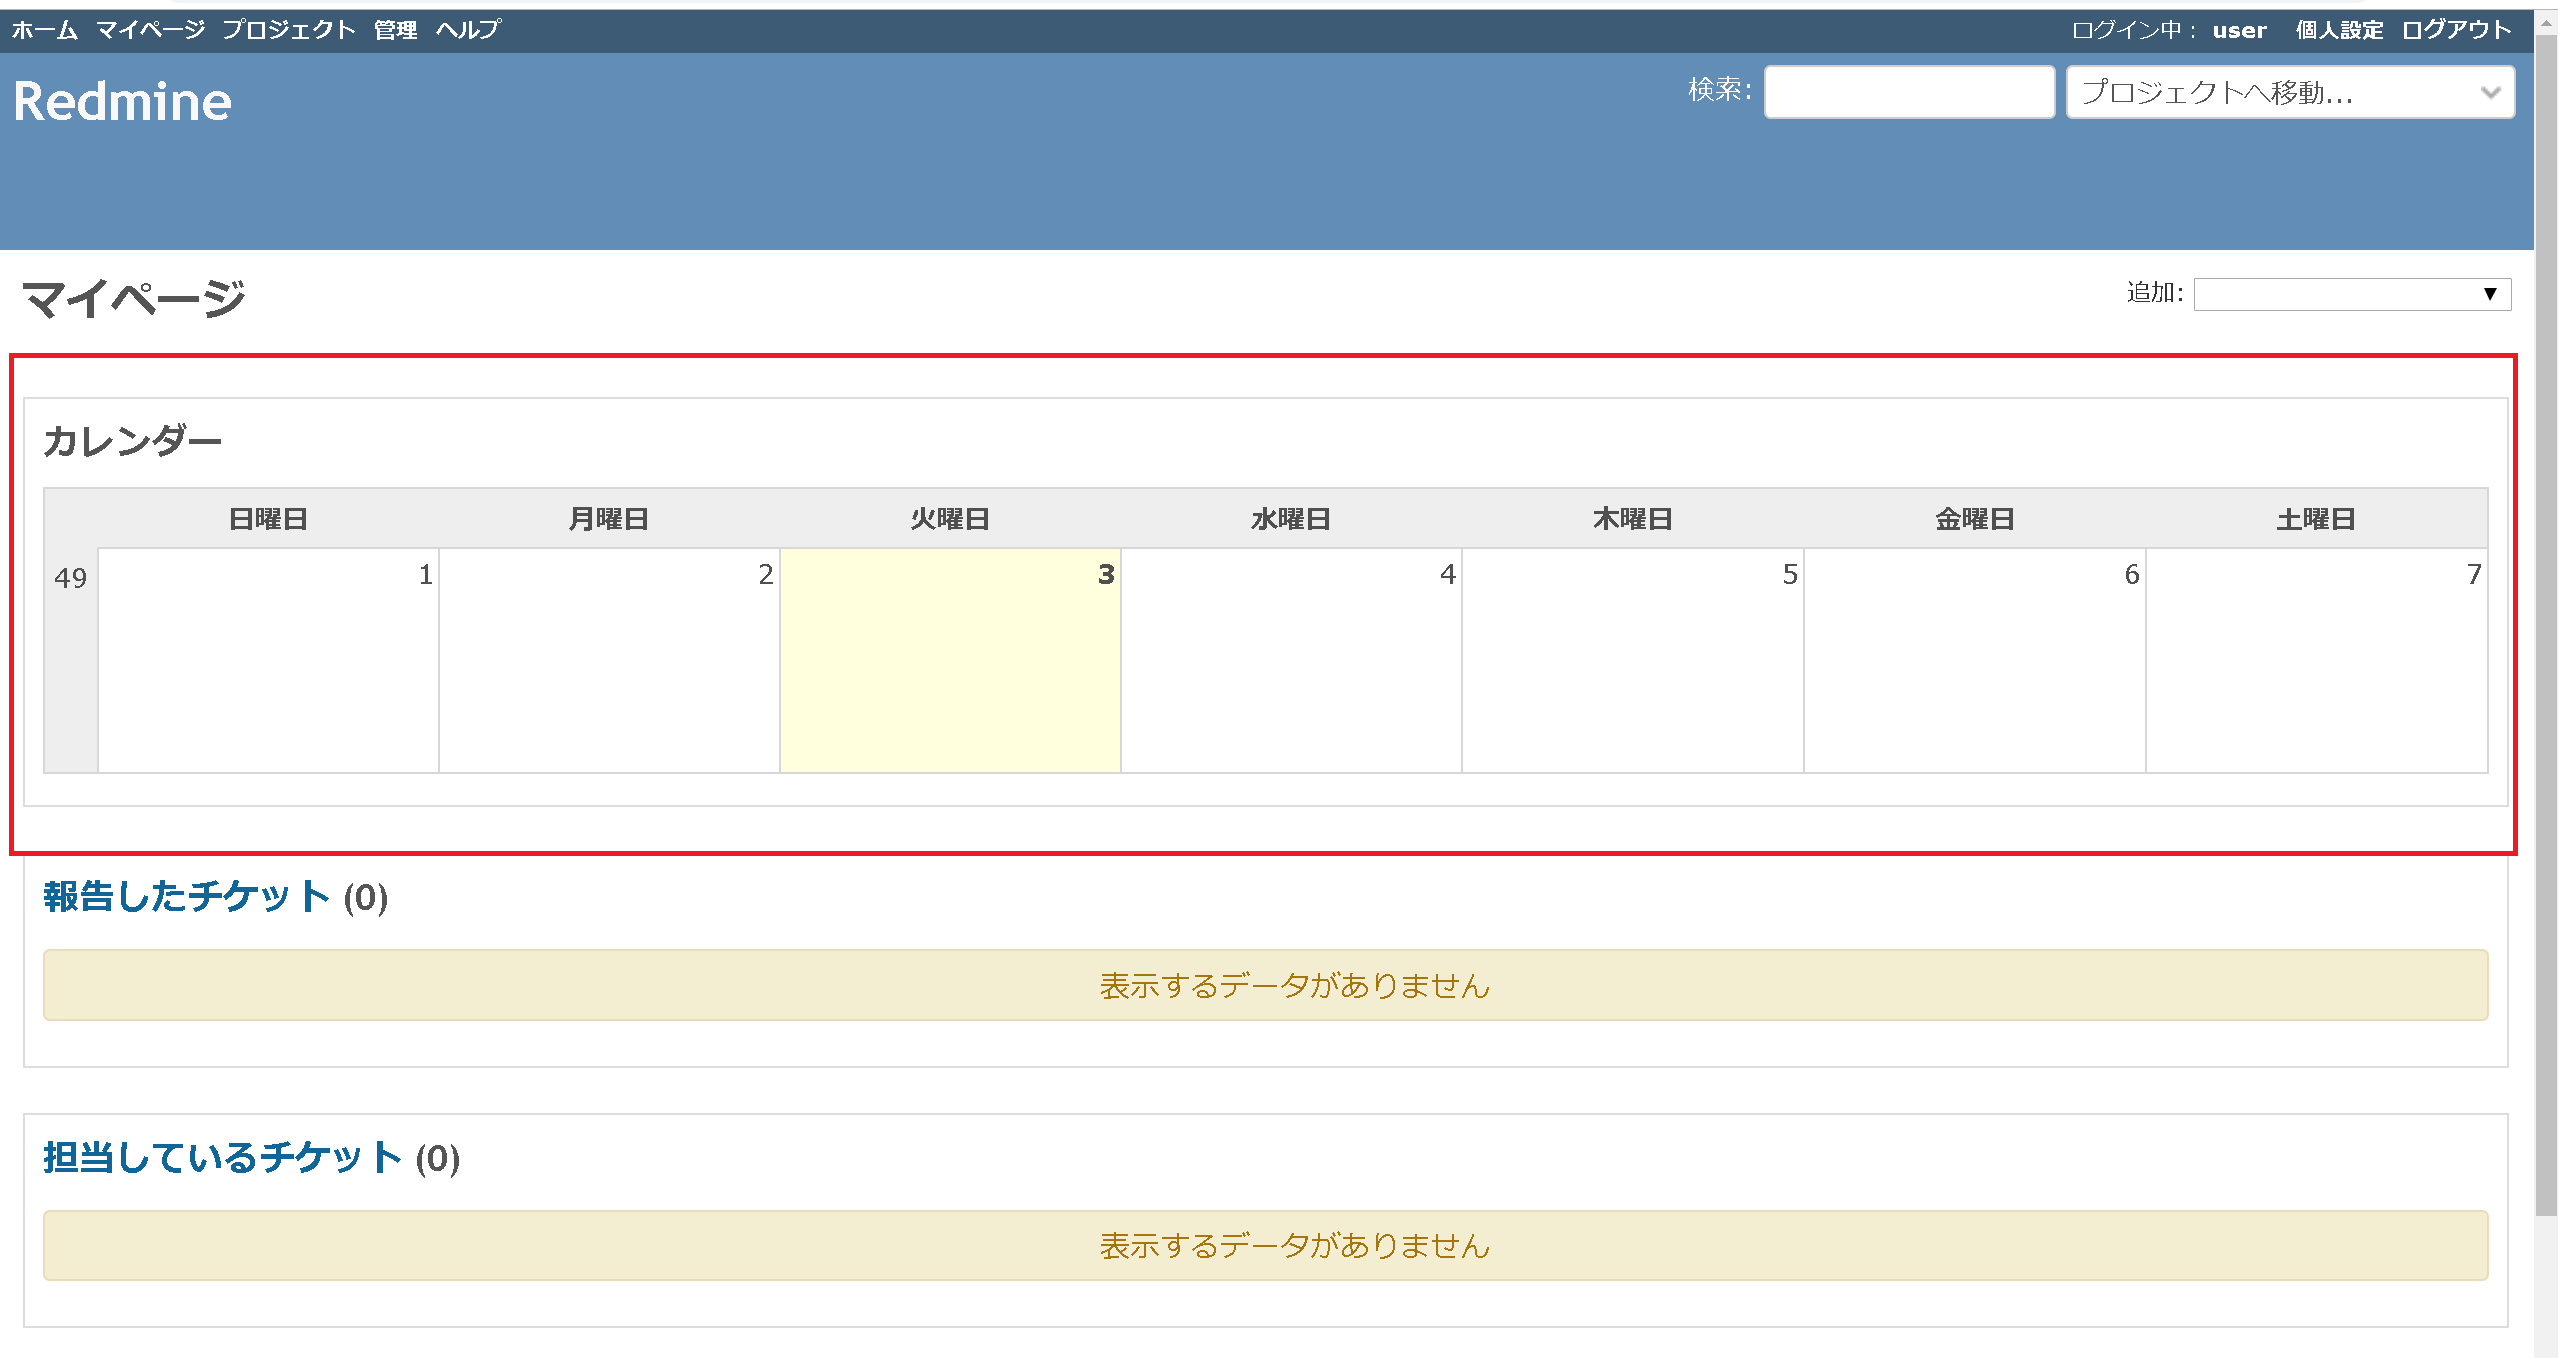Viewport: 2560px width, 1358px height.
Task: Click the 水曜日 column header
Action: [1291, 519]
